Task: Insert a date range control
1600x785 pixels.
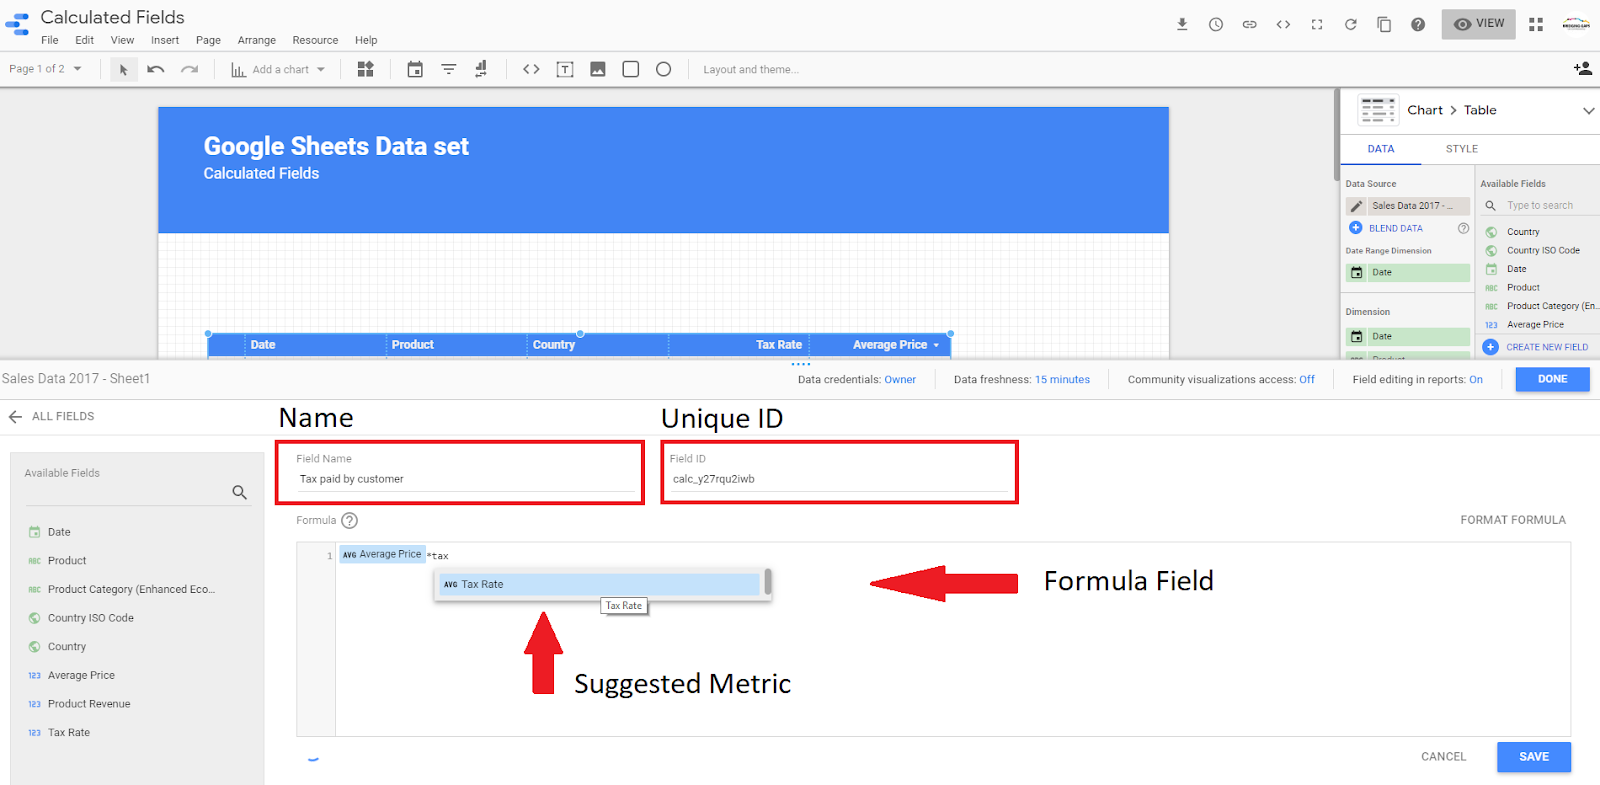Action: pos(415,69)
